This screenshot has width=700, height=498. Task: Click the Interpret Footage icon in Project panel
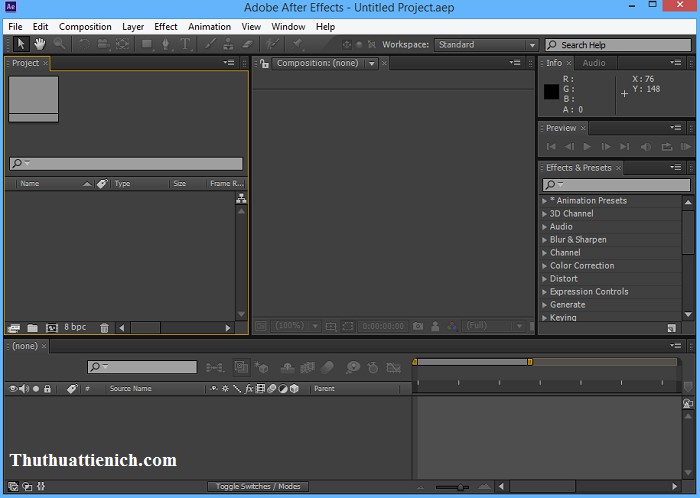[x=13, y=328]
